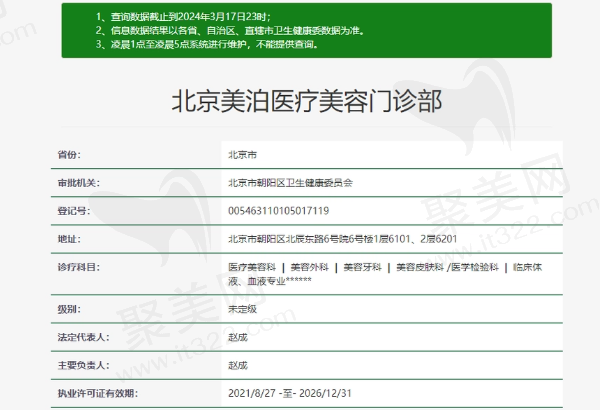Select the 主要负责人 label
Image resolution: width=600 pixels, height=410 pixels.
[x=83, y=366]
